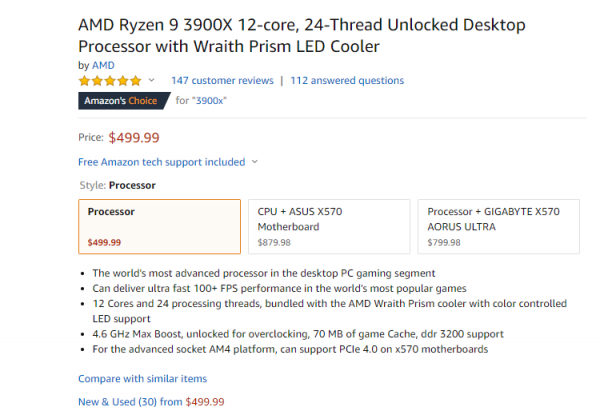
Task: Visit the AMD brand link
Action: (102, 65)
